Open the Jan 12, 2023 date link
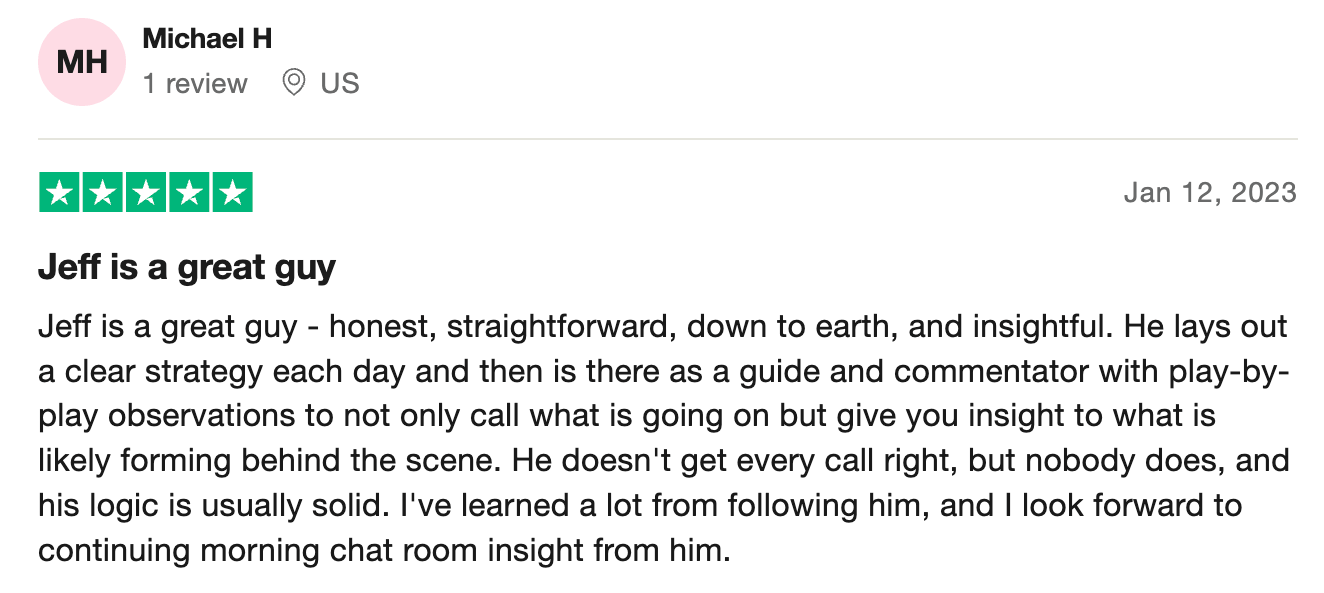 coord(1210,192)
